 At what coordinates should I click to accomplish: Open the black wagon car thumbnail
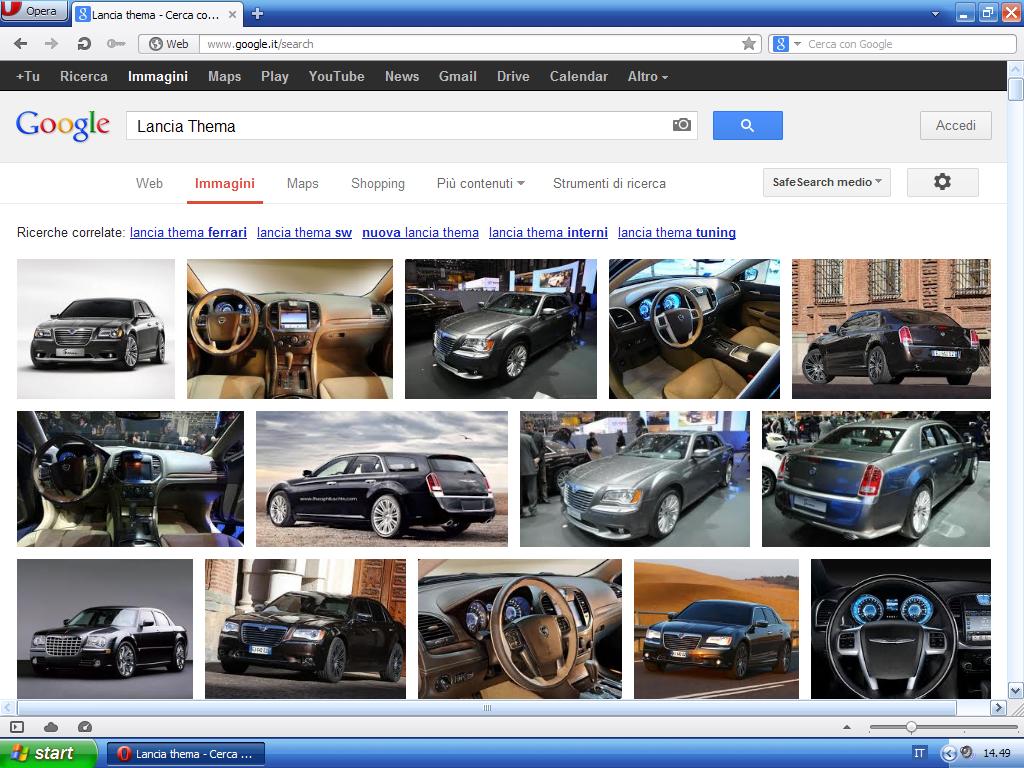point(381,479)
